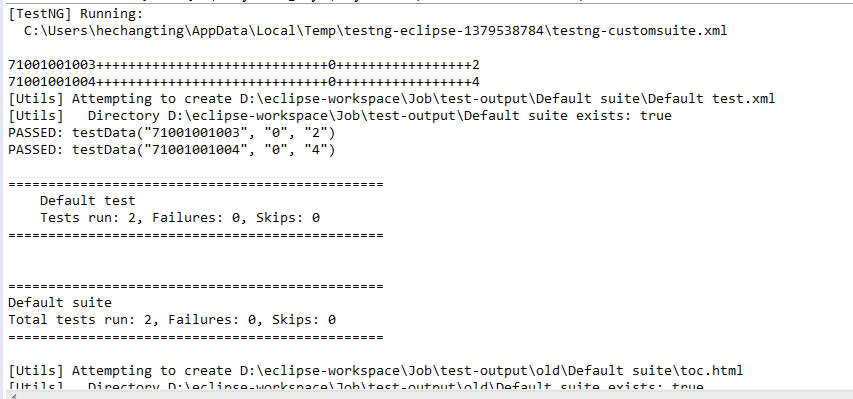The height and width of the screenshot is (399, 853).
Task: Click the '[TestNG] Running:' console line
Action: 76,14
